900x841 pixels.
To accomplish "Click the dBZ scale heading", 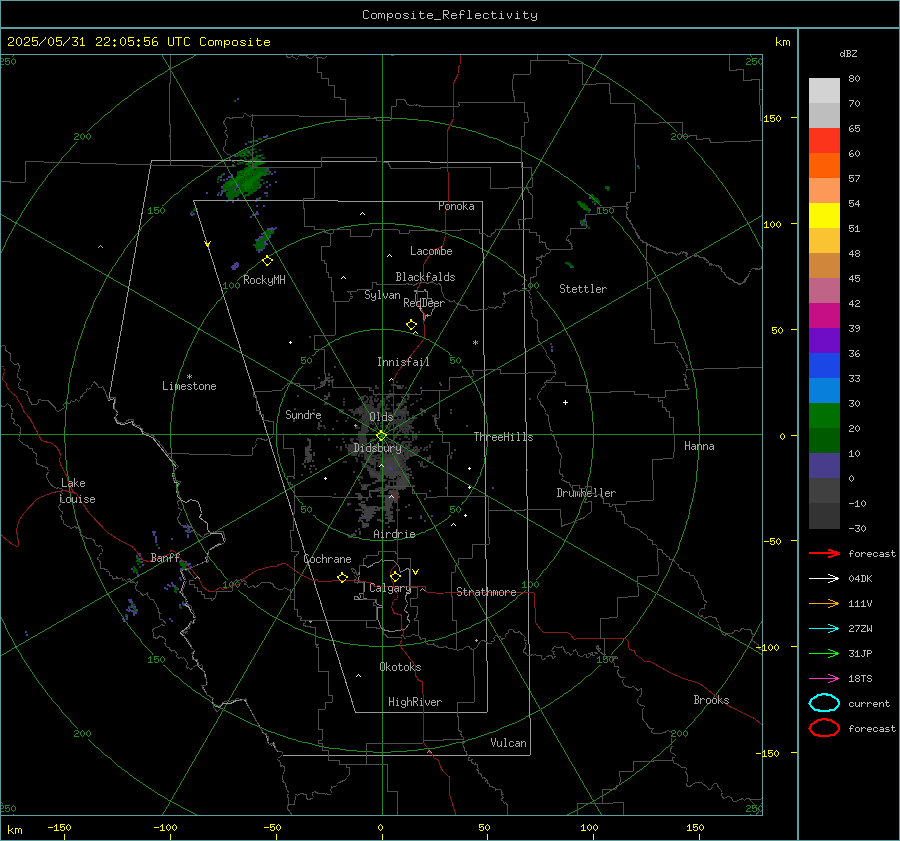I will coord(848,53).
